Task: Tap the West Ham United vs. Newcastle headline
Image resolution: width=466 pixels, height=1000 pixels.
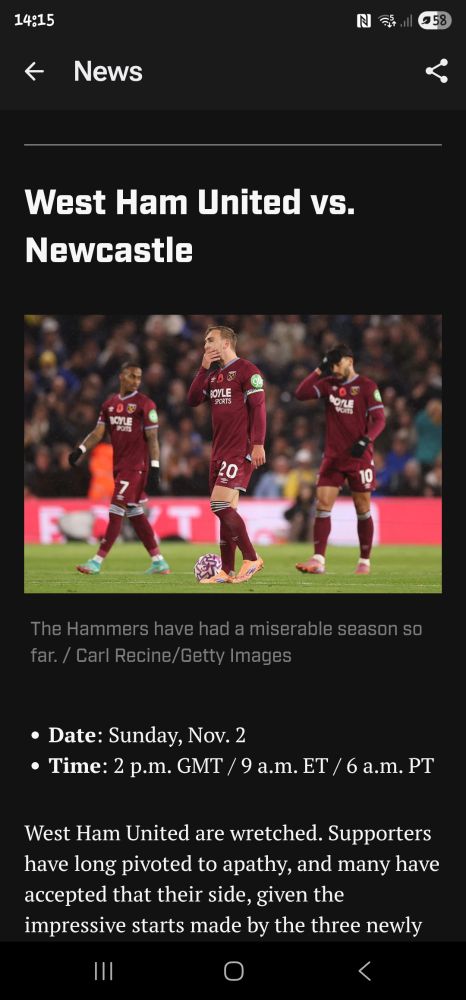Action: [x=189, y=226]
